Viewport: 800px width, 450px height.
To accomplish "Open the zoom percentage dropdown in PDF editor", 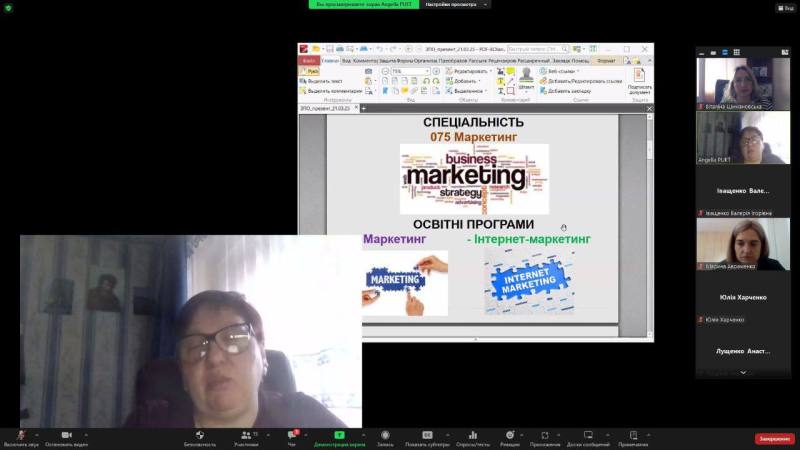I will click(x=427, y=71).
